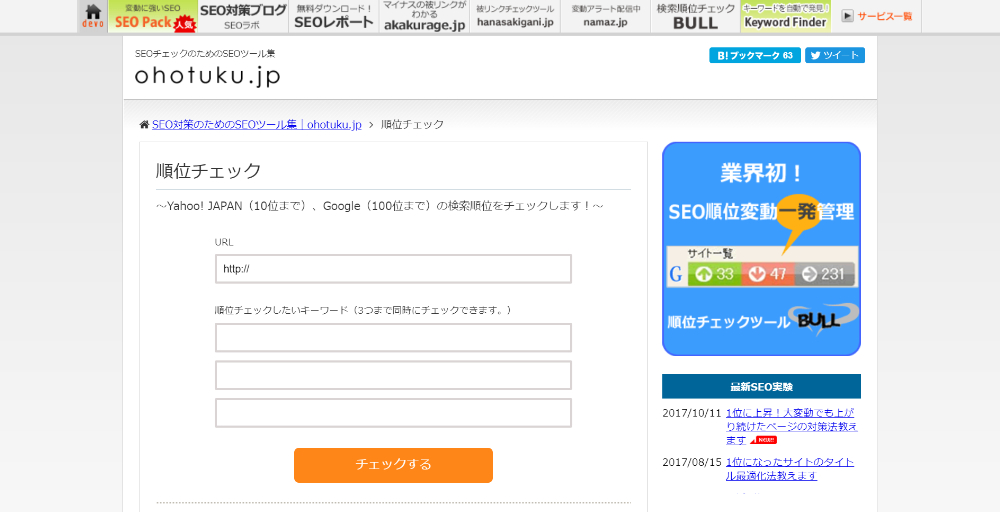Open hanasakigani.jp backlink check tool

pyautogui.click(x=515, y=16)
